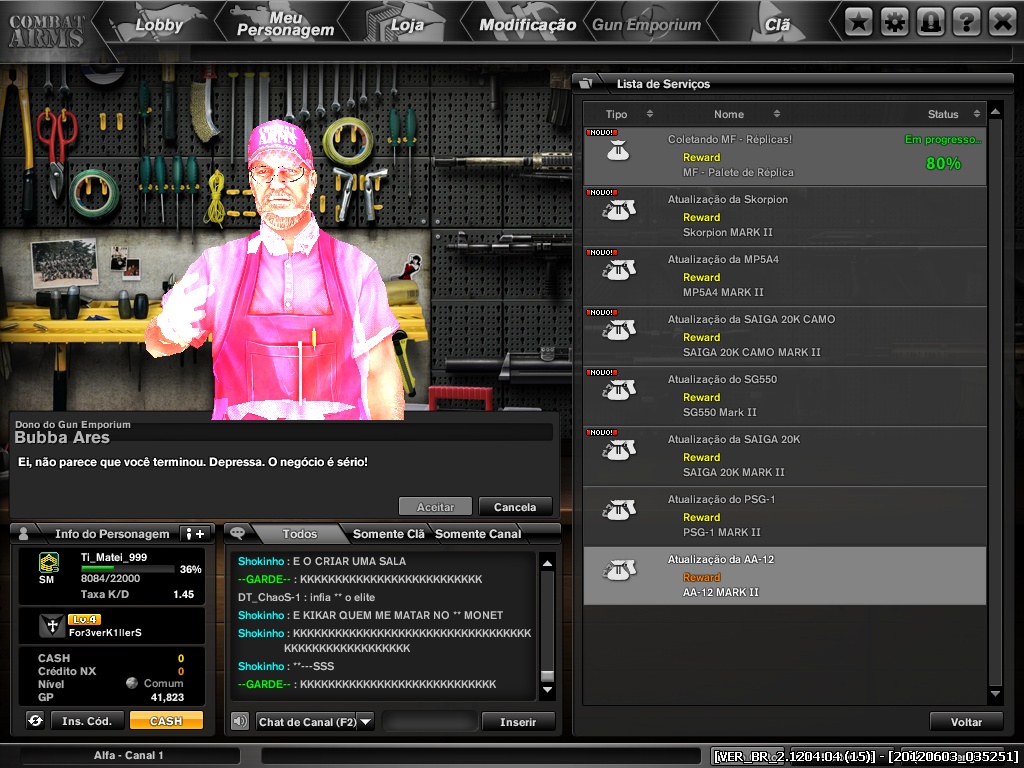The width and height of the screenshot is (1024, 768).
Task: Open the Clã tab
Action: (x=777, y=25)
